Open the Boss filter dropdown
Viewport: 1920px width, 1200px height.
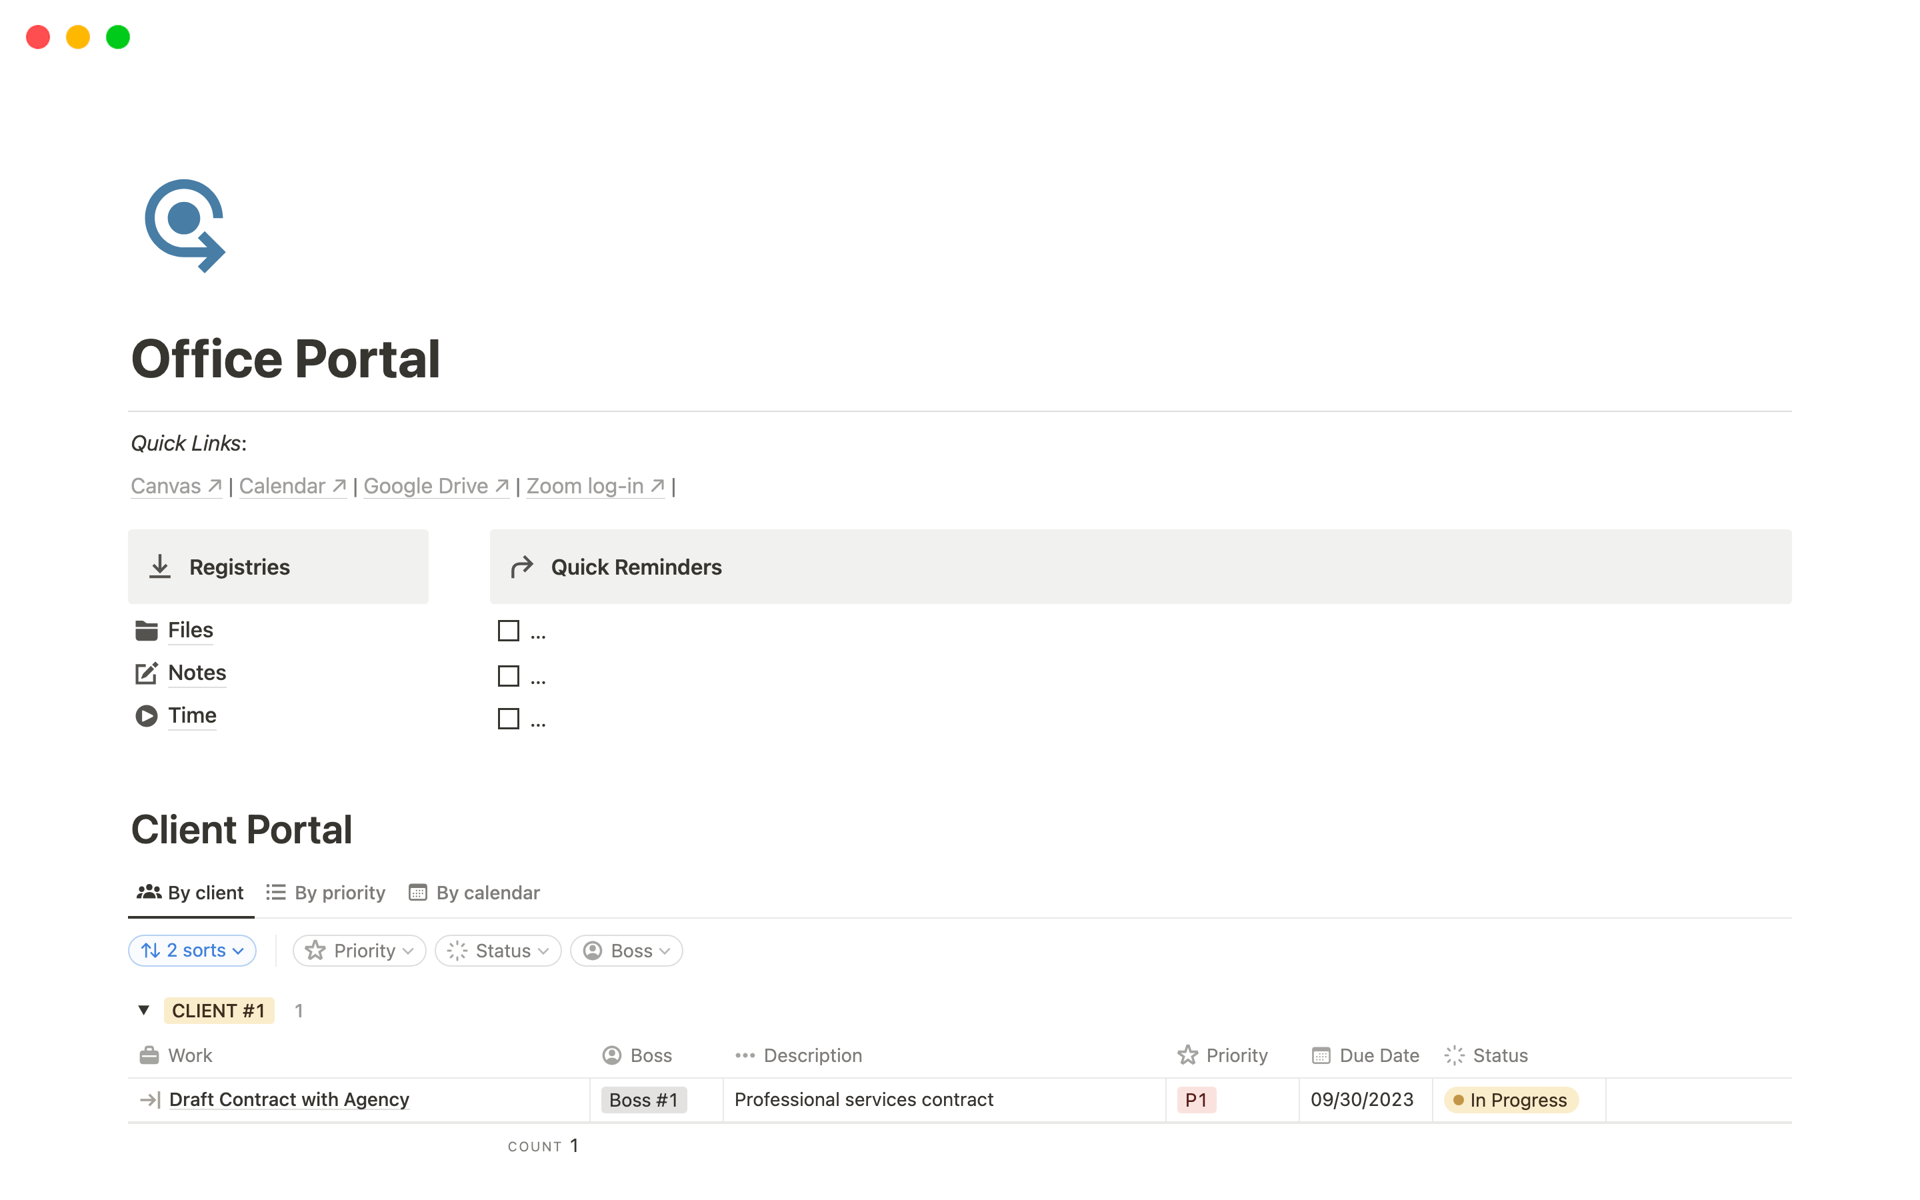point(627,951)
